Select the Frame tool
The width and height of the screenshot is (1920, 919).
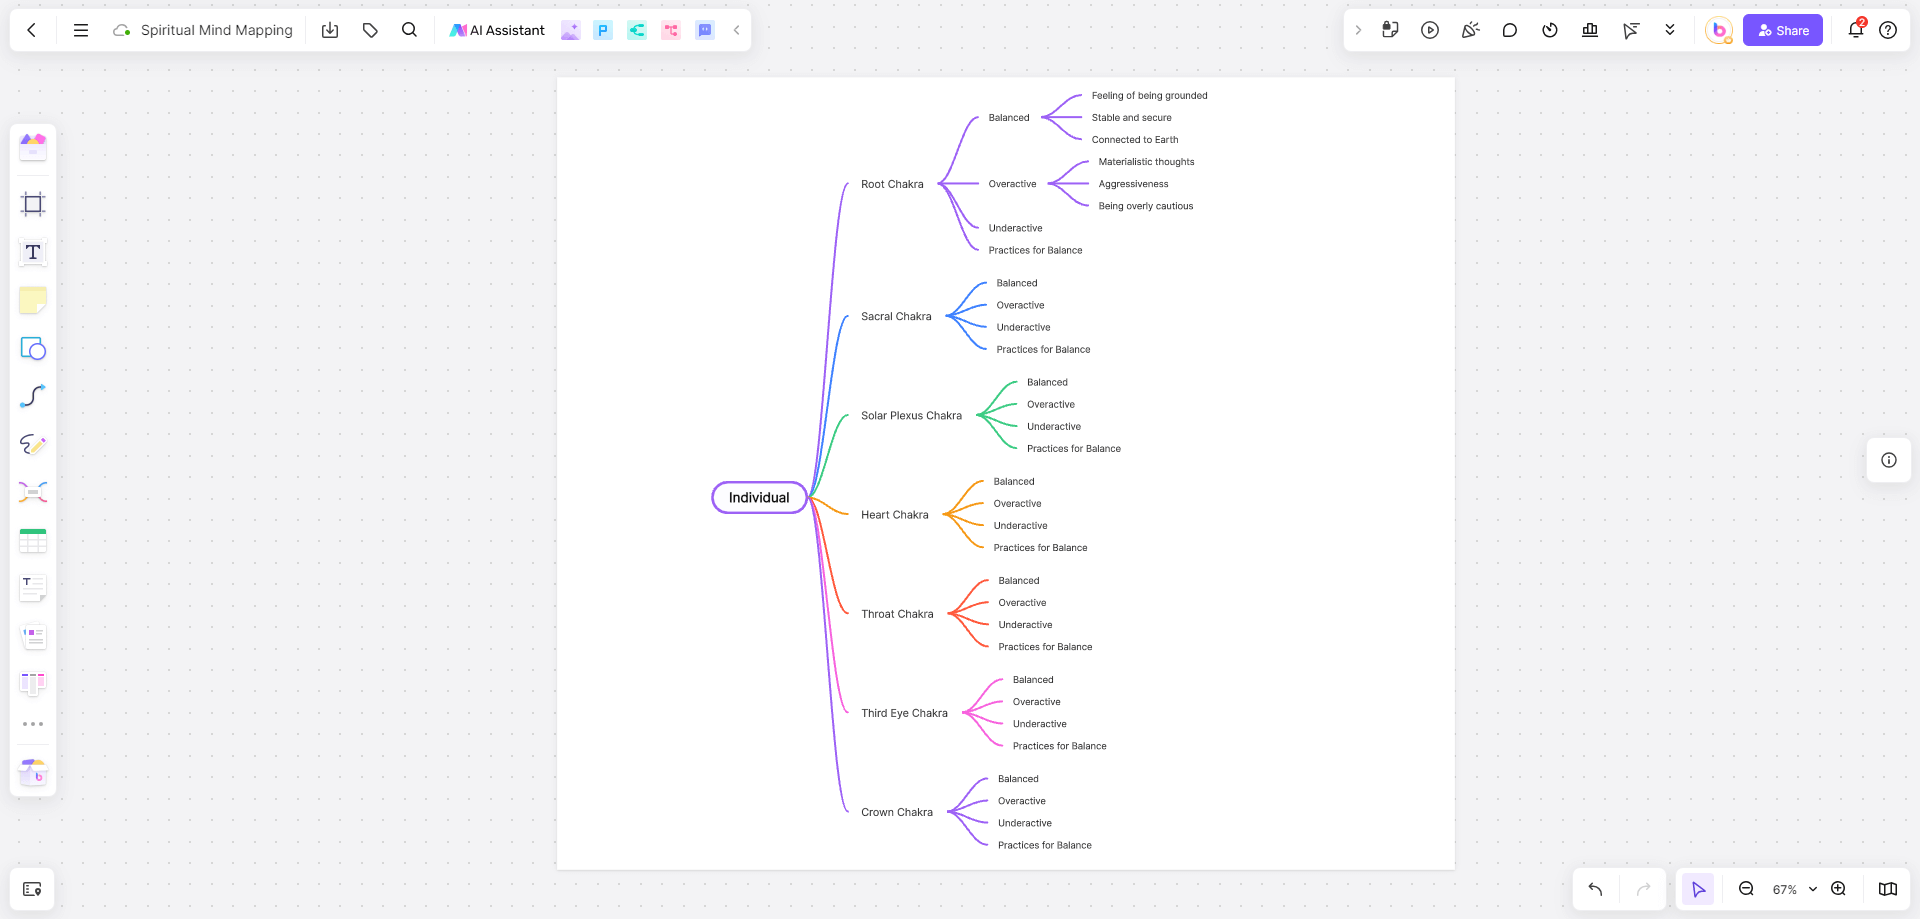coord(33,204)
